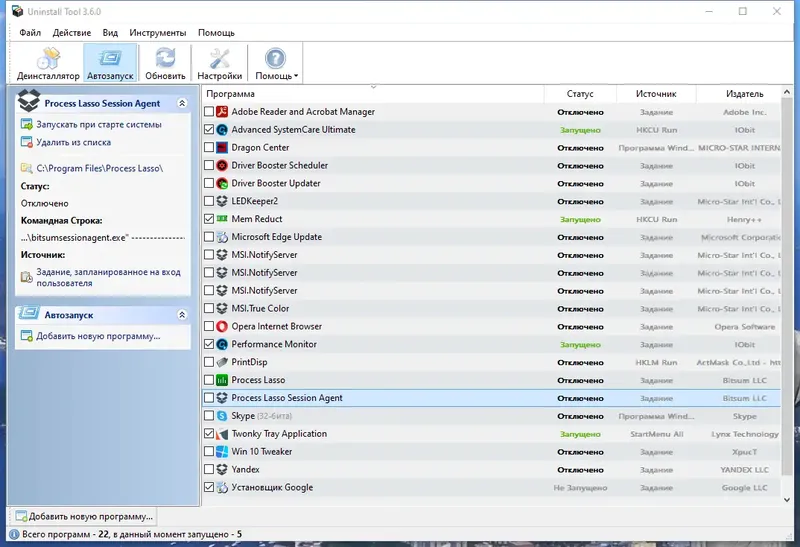Switch to Автозапуск toolbar section
Image resolution: width=800 pixels, height=547 pixels.
point(110,64)
